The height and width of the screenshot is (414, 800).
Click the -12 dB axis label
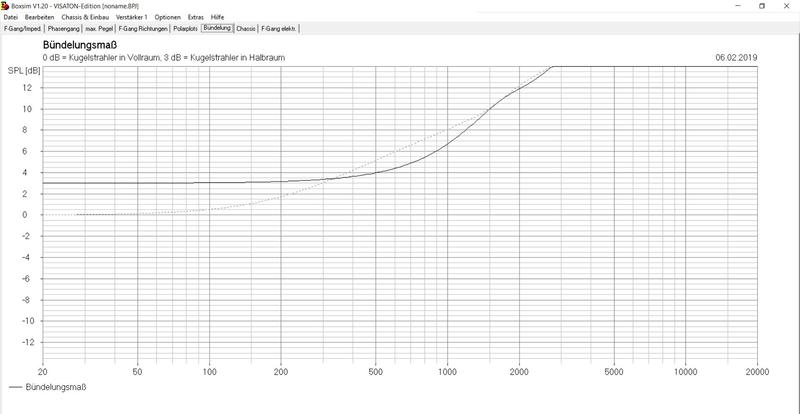[26, 343]
